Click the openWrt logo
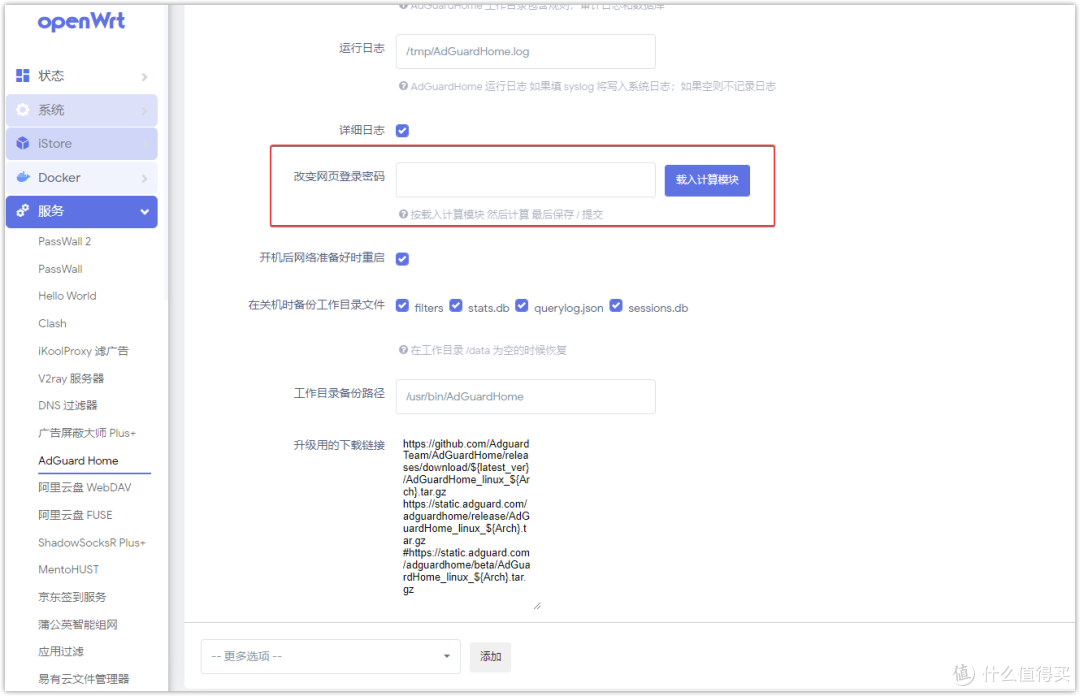The height and width of the screenshot is (696, 1080). [80, 22]
